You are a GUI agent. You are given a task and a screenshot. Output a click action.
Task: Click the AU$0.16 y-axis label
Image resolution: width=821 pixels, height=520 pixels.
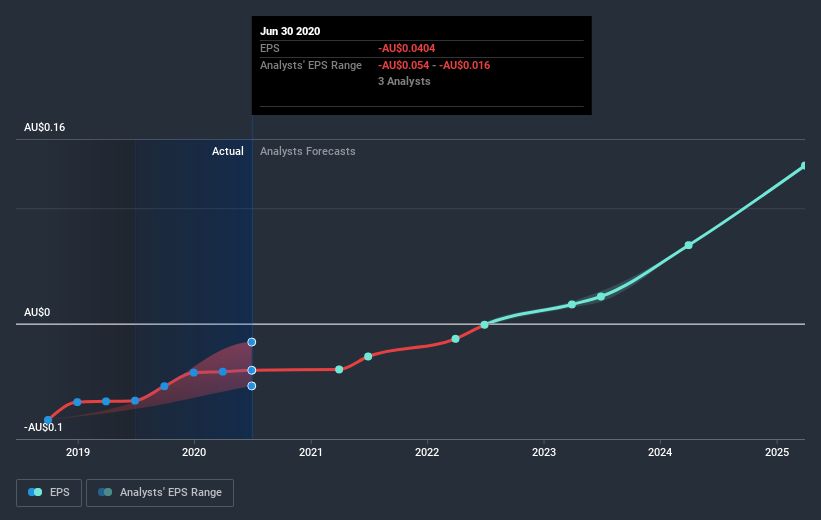point(45,127)
